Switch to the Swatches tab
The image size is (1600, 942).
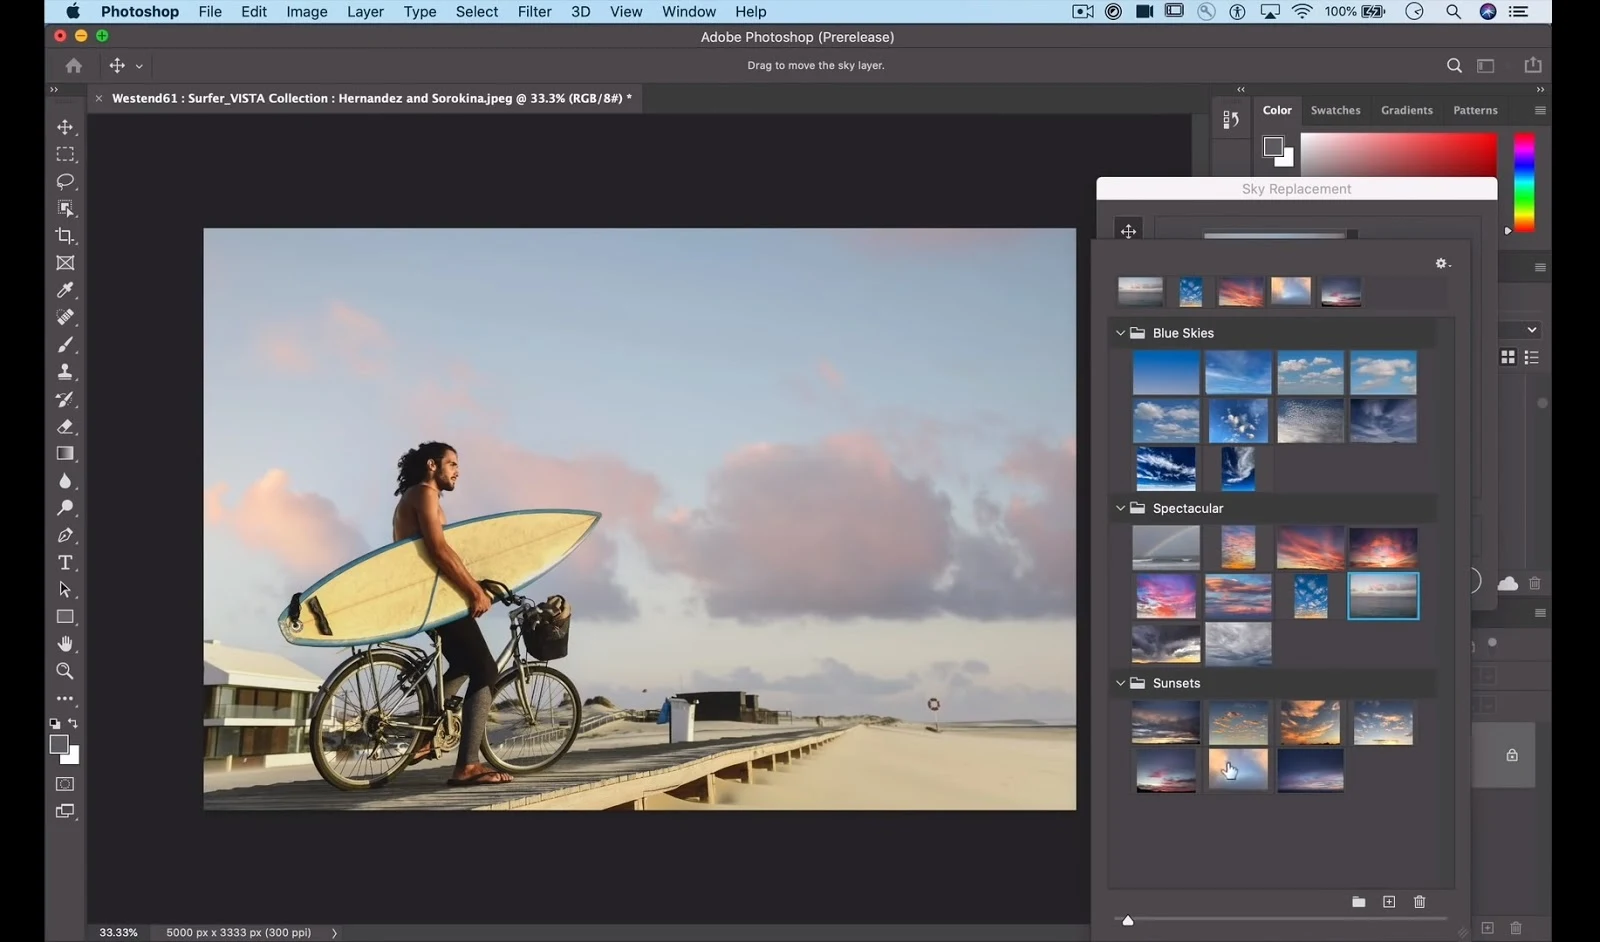pyautogui.click(x=1335, y=110)
